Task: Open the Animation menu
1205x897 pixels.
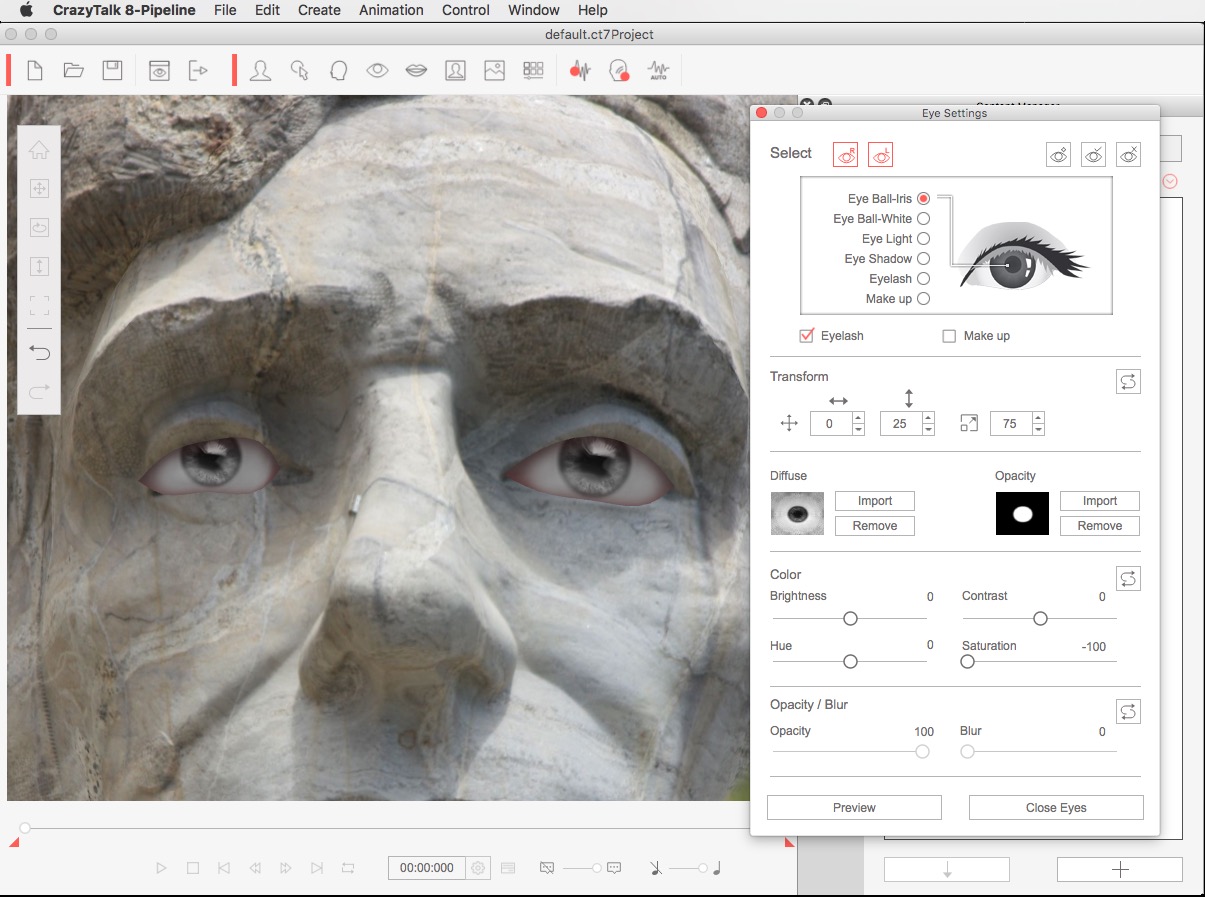Action: (x=391, y=10)
